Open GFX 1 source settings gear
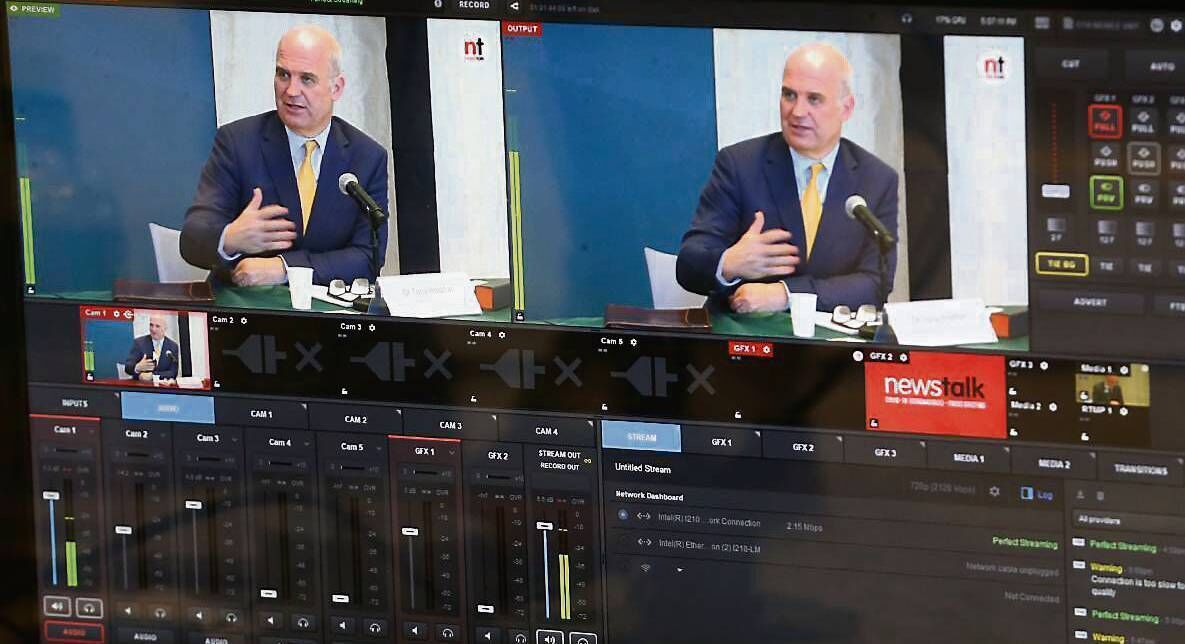1185x644 pixels. point(767,349)
